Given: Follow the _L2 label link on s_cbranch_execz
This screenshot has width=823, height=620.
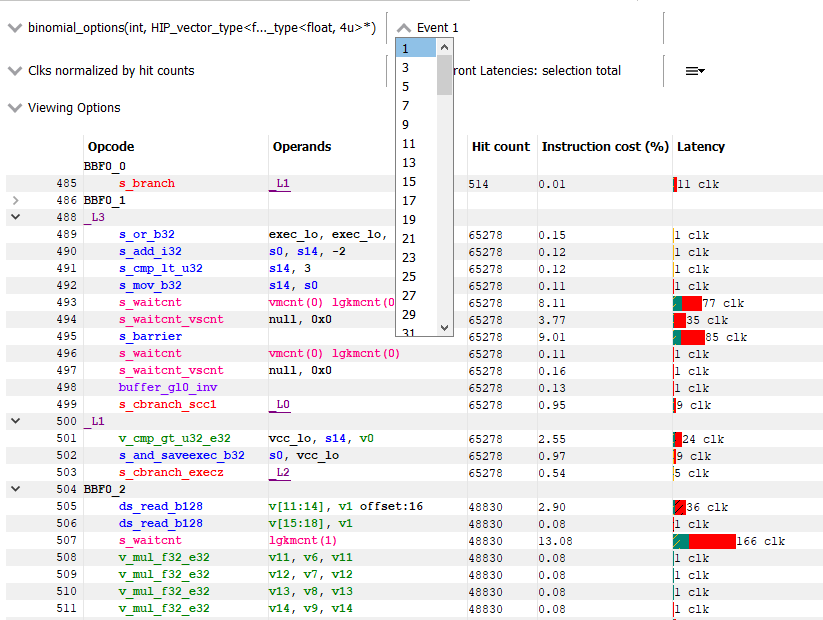Looking at the screenshot, I should pos(280,472).
